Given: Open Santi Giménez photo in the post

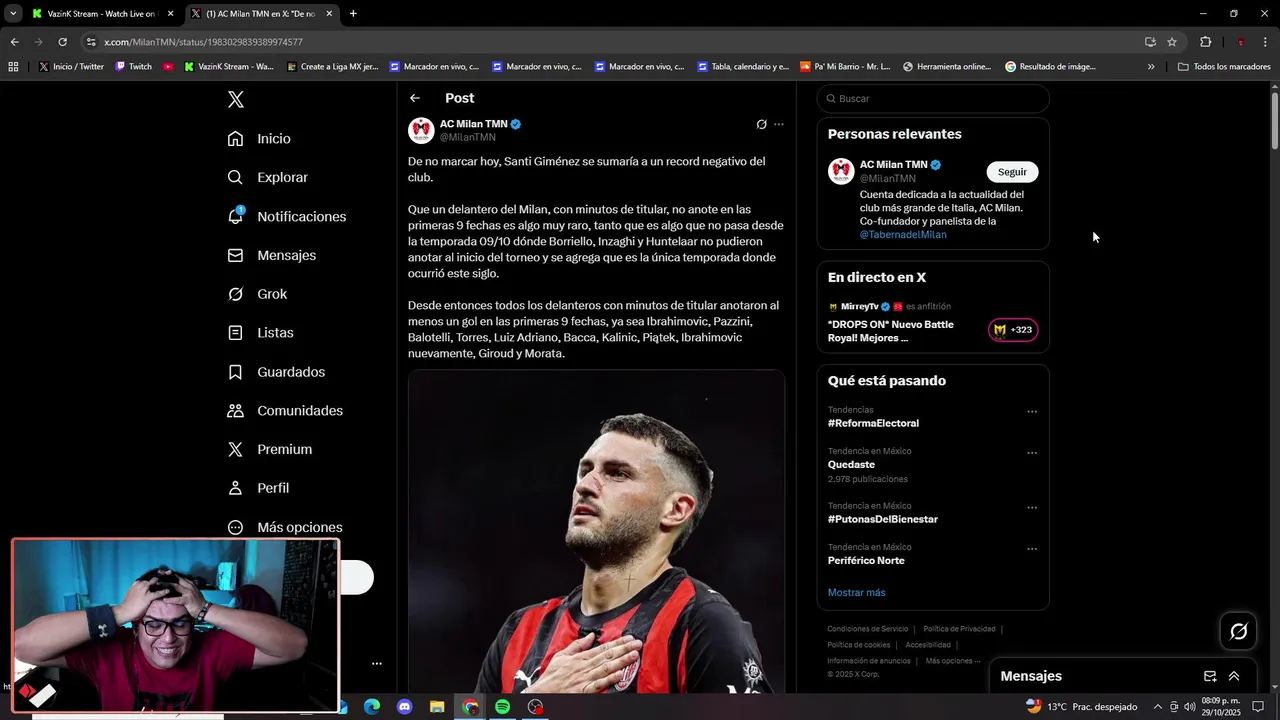Looking at the screenshot, I should (x=596, y=530).
